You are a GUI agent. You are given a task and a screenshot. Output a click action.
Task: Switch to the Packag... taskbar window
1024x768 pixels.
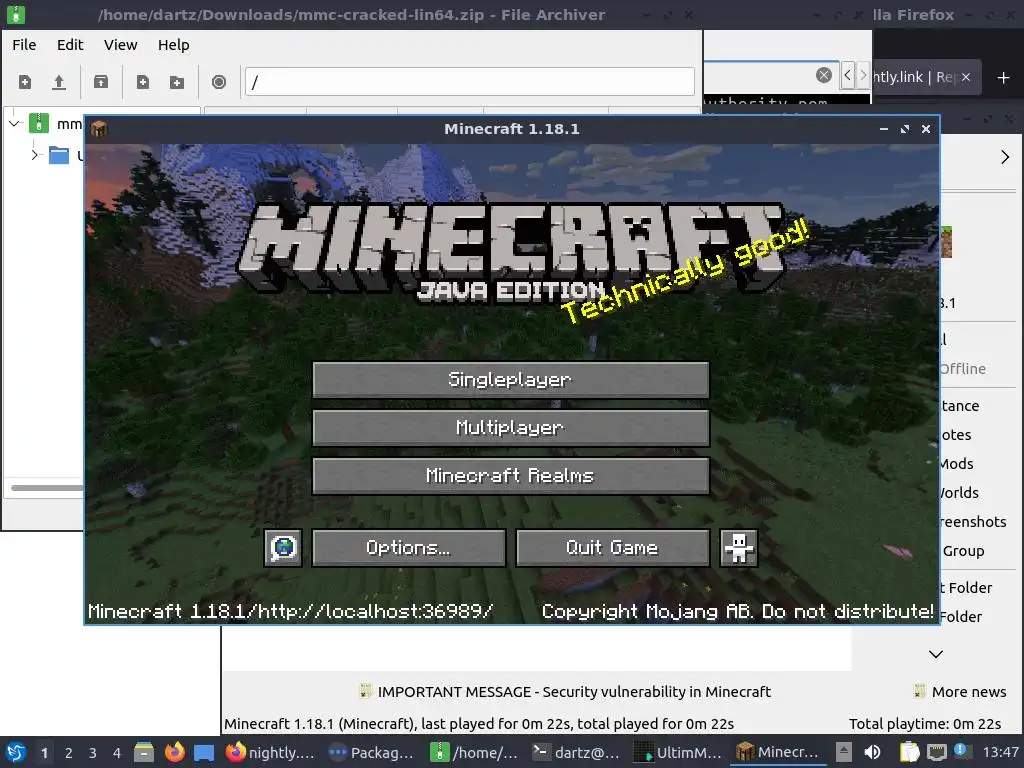(x=371, y=752)
